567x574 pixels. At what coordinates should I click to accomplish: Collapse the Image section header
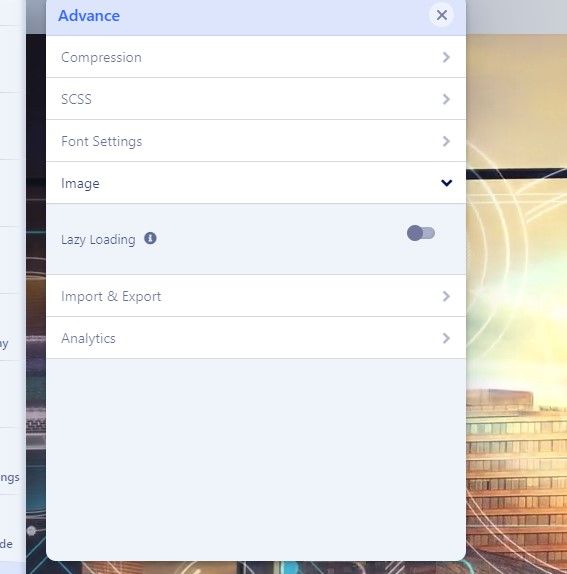tap(256, 183)
